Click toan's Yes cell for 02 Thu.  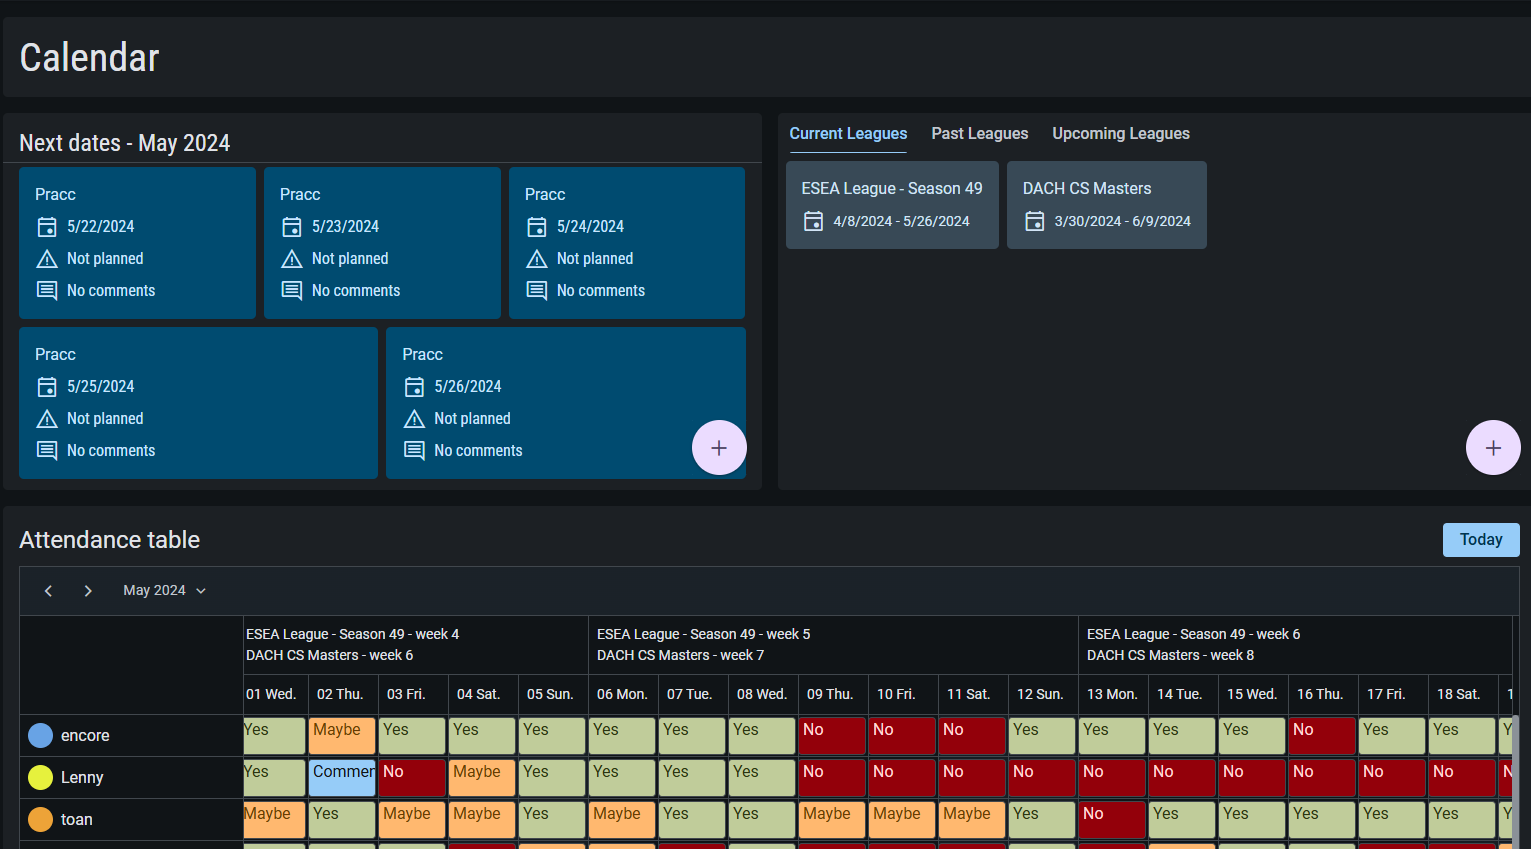(x=342, y=820)
